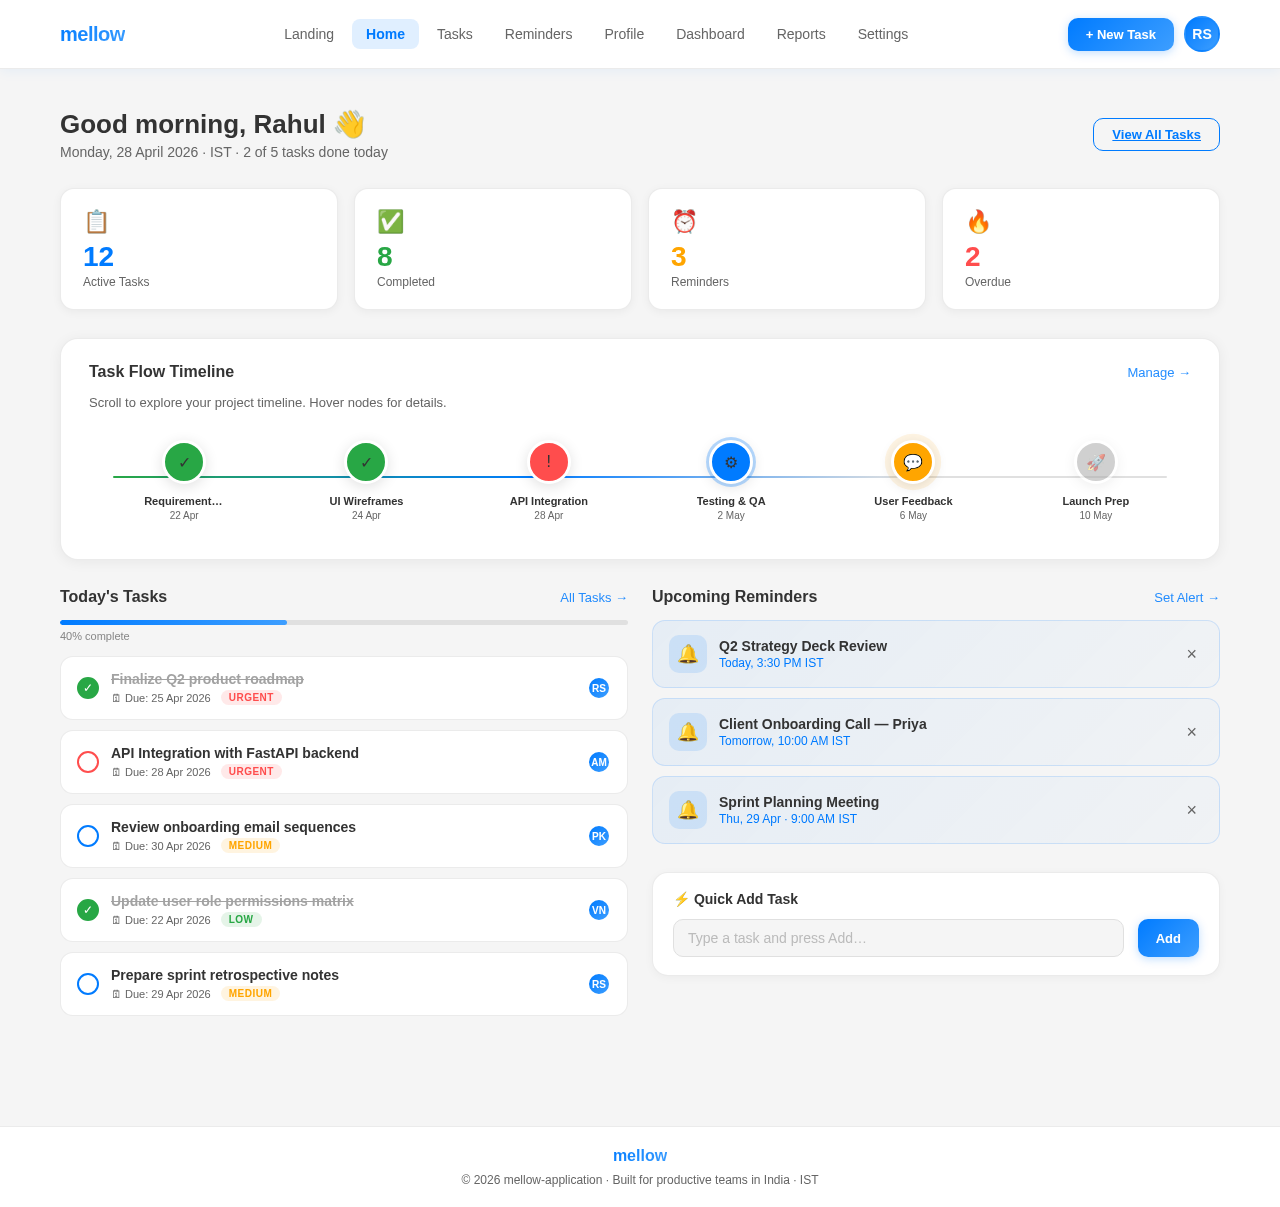This screenshot has height=1207, width=1280.
Task: Click the + New Task button
Action: [1121, 34]
